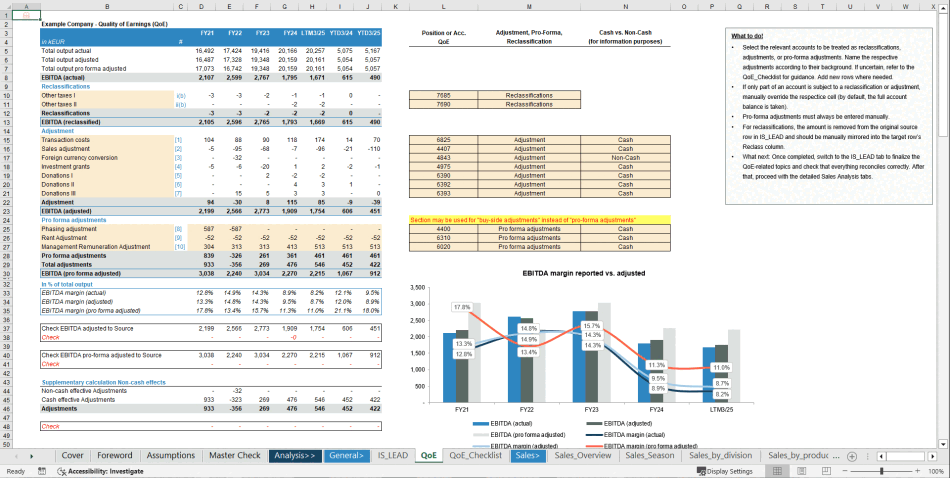Click the Normal view icon
Image resolution: width=950 pixels, height=478 pixels.
(777, 471)
